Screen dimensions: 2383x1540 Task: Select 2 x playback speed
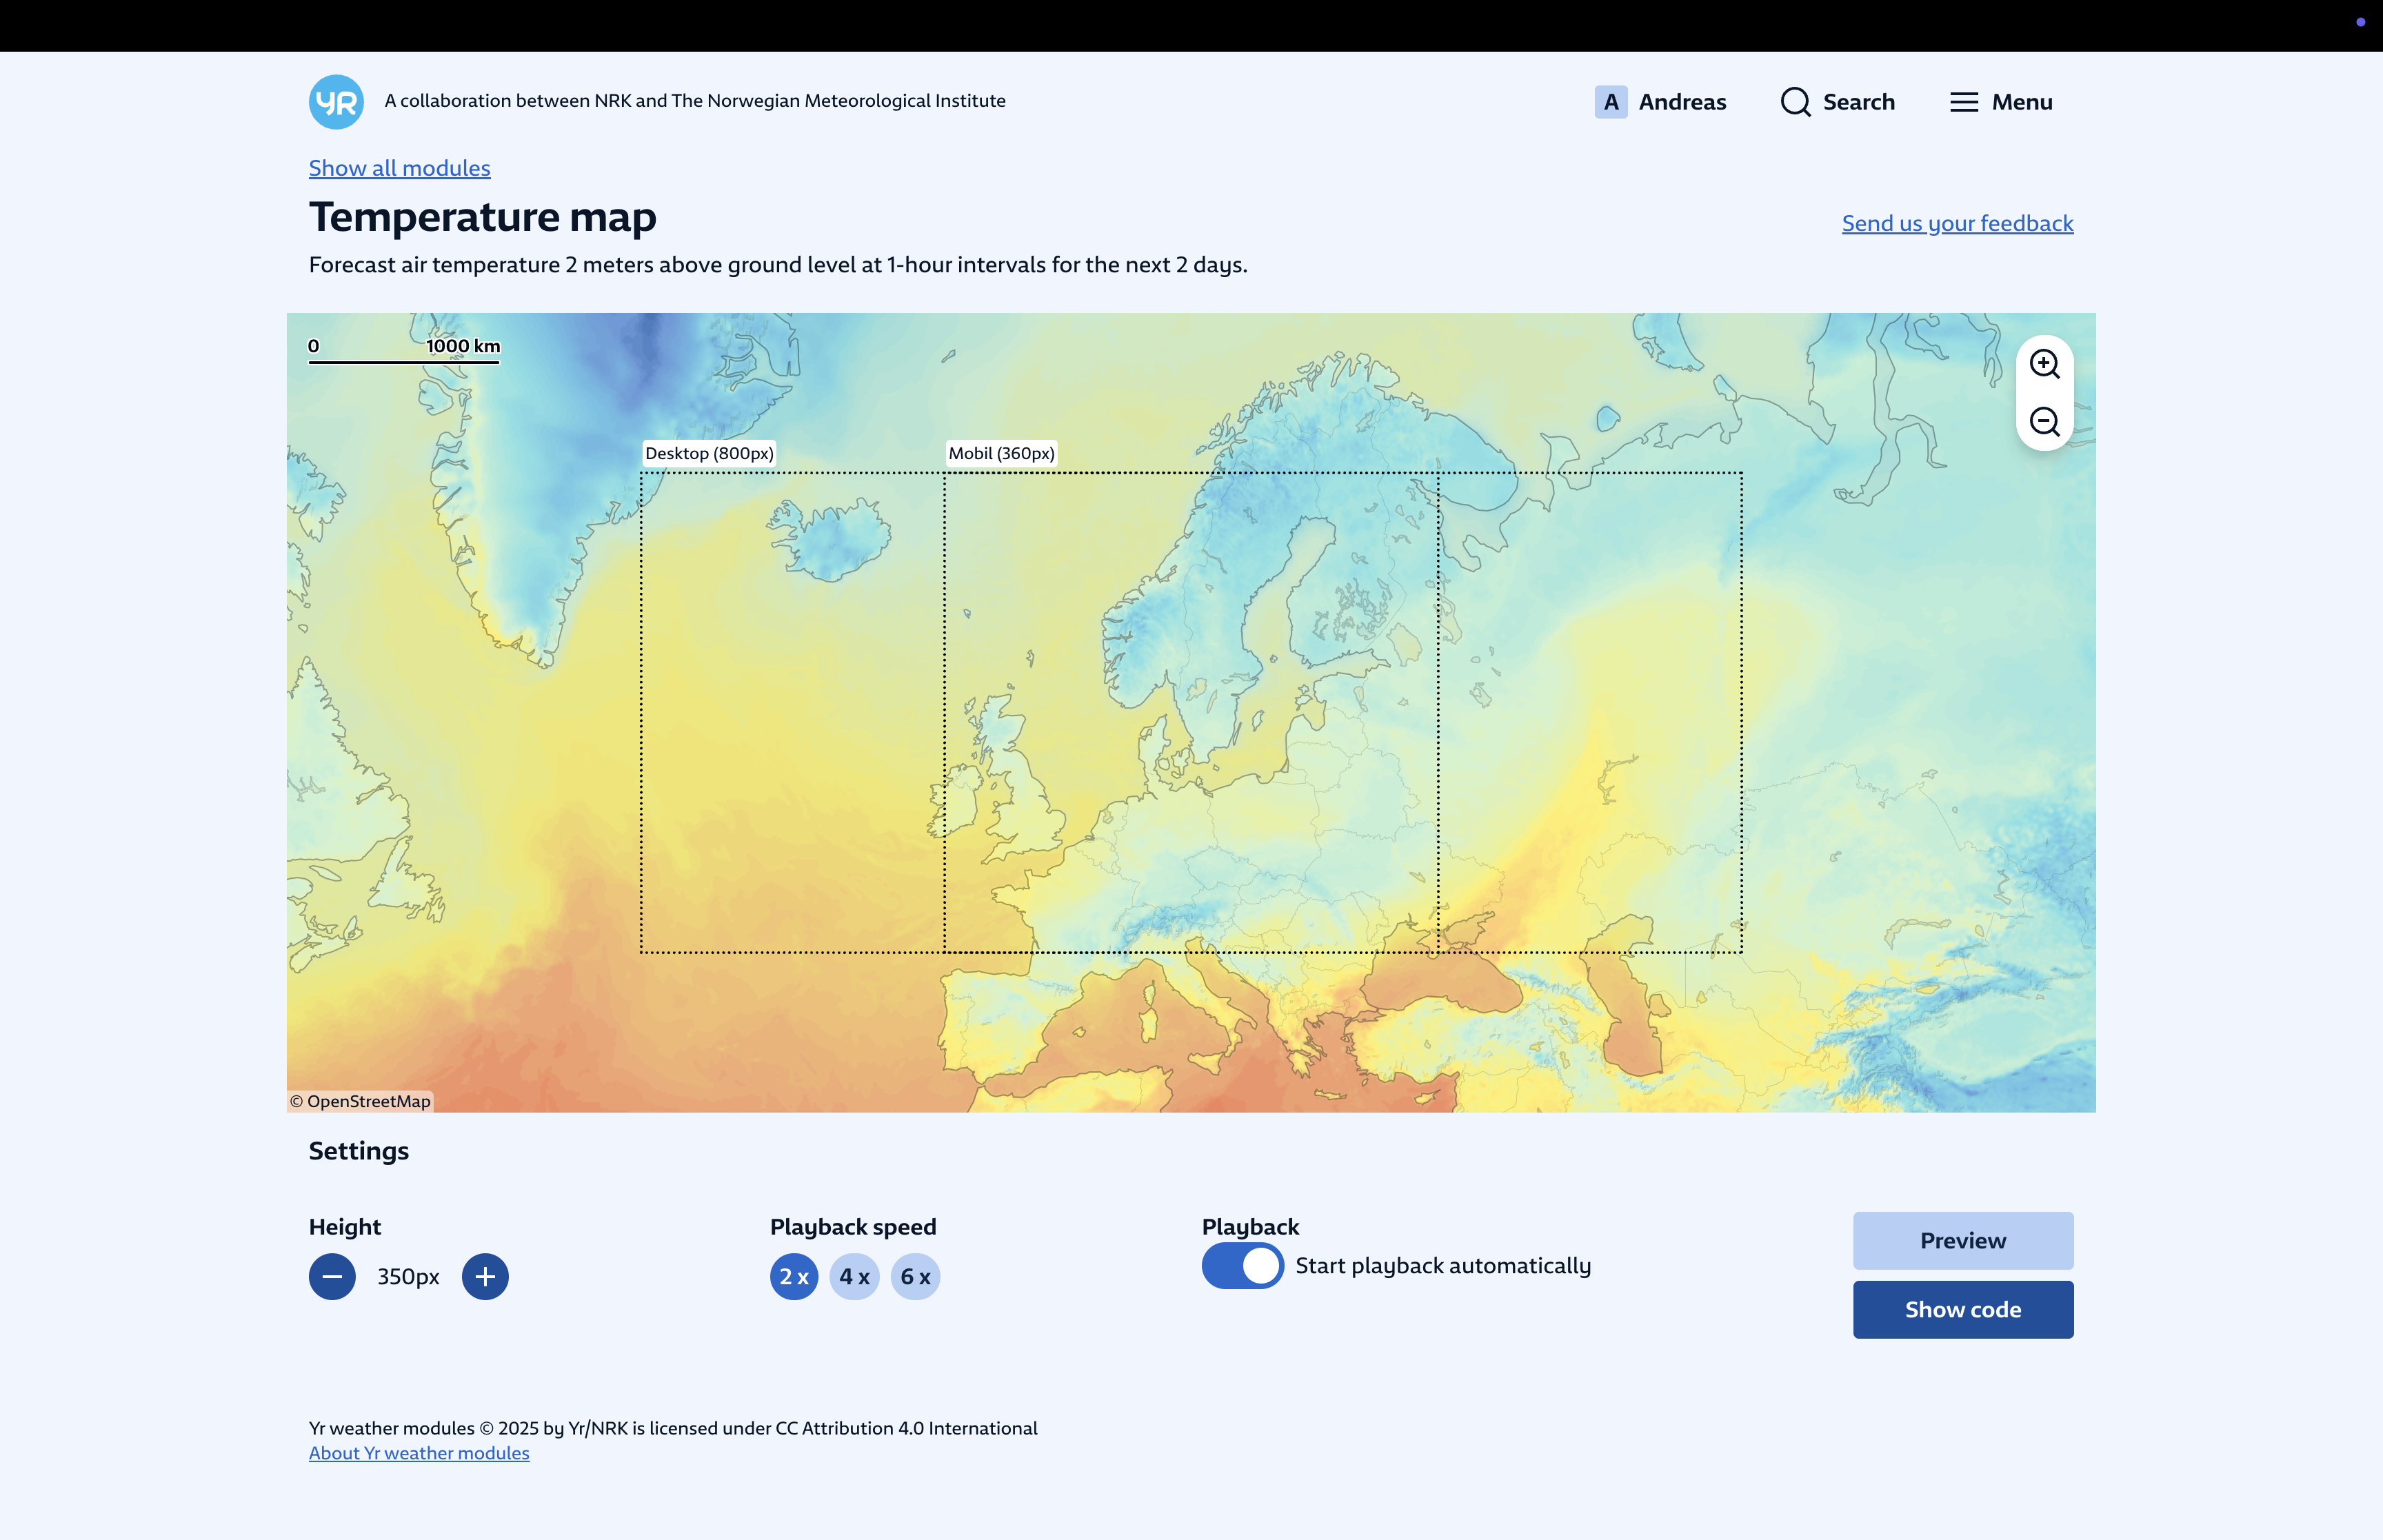pyautogui.click(x=794, y=1277)
